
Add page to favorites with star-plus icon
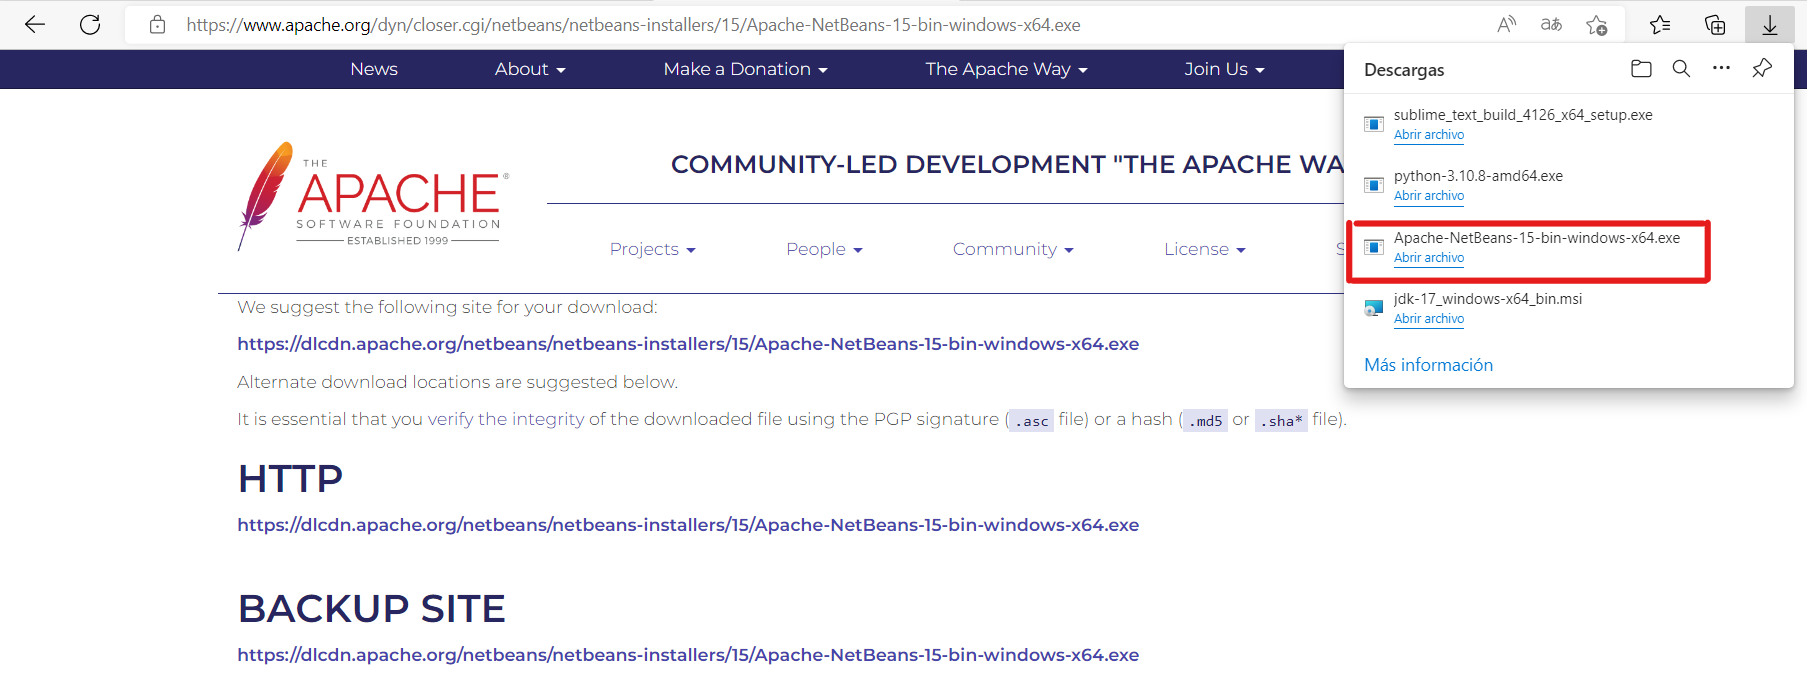(1597, 25)
